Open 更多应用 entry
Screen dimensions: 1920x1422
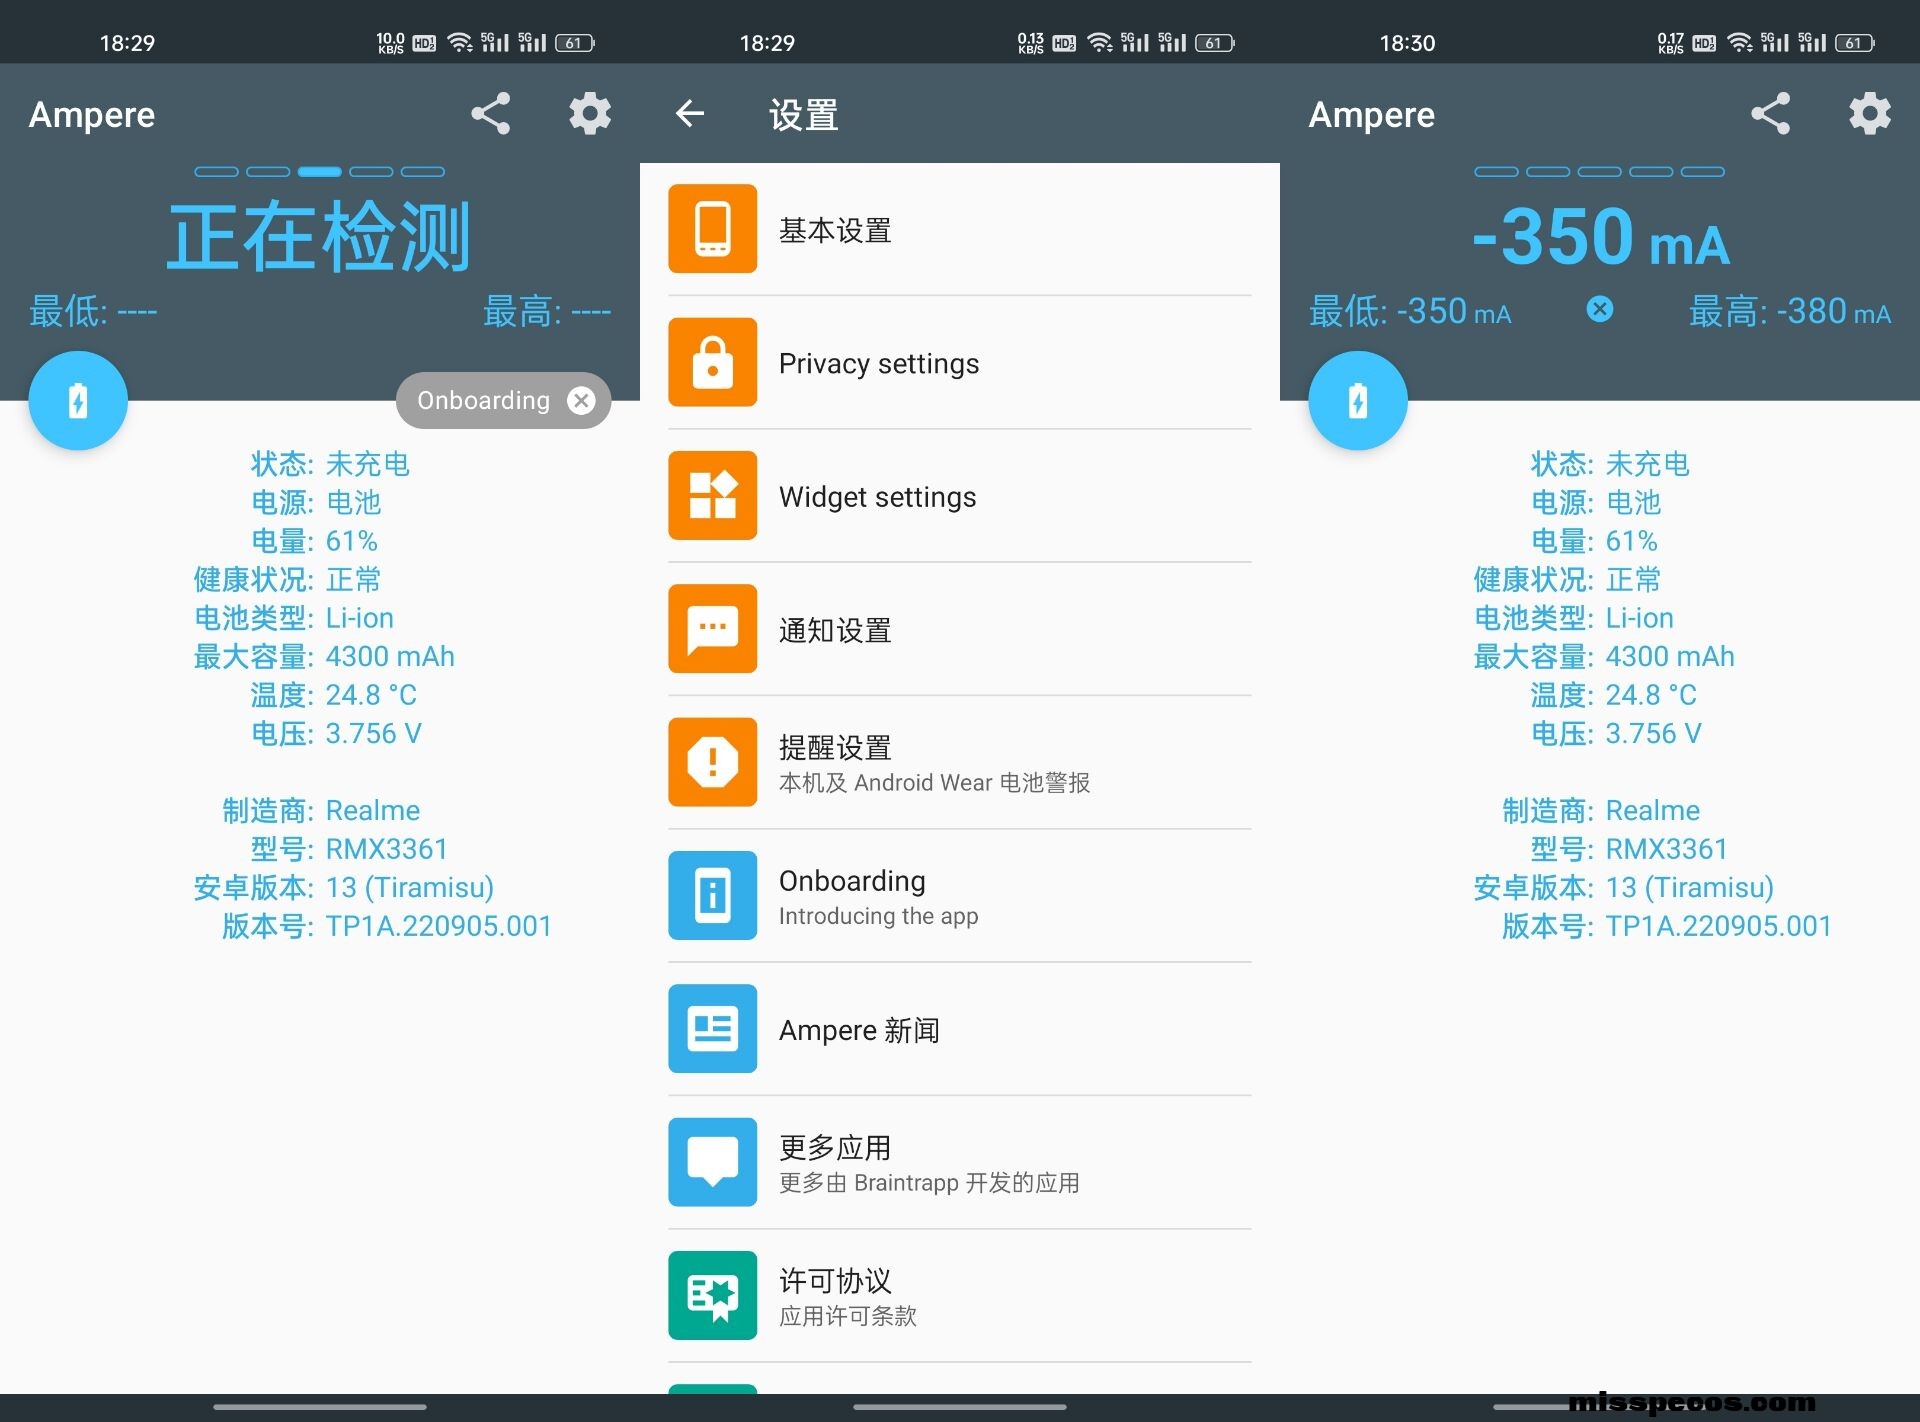(960, 1162)
